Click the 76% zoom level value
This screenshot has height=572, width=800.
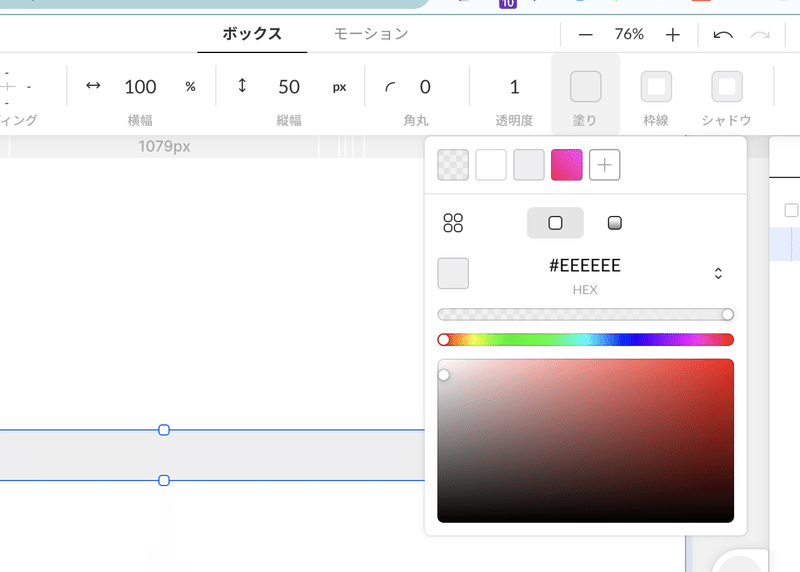[x=629, y=34]
